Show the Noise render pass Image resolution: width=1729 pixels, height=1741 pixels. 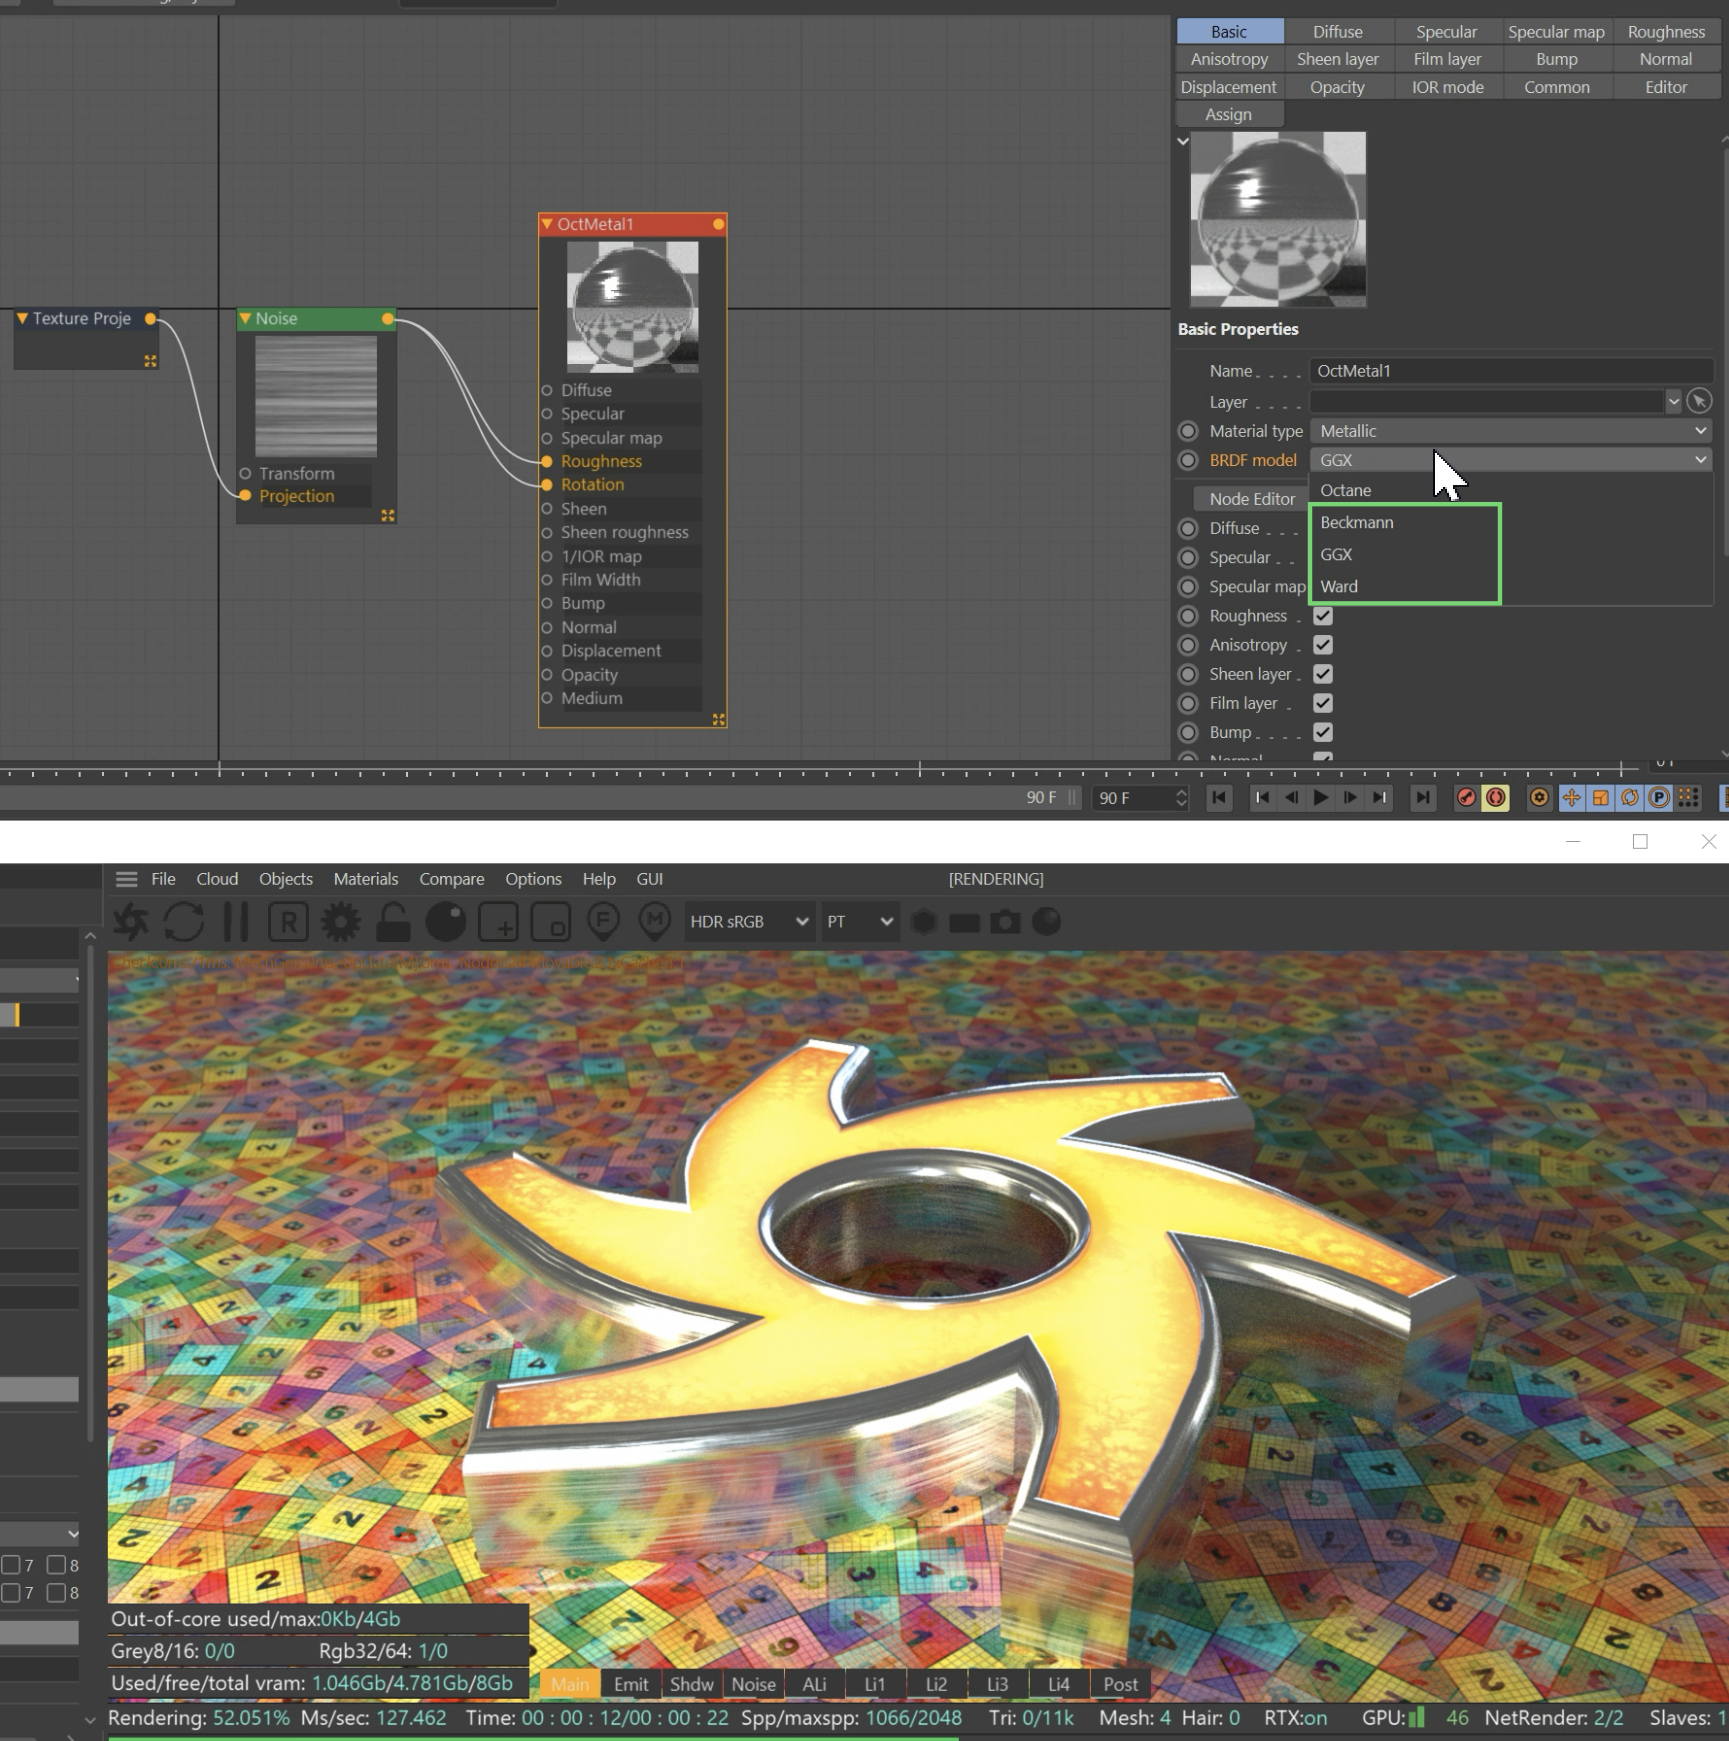point(753,1684)
